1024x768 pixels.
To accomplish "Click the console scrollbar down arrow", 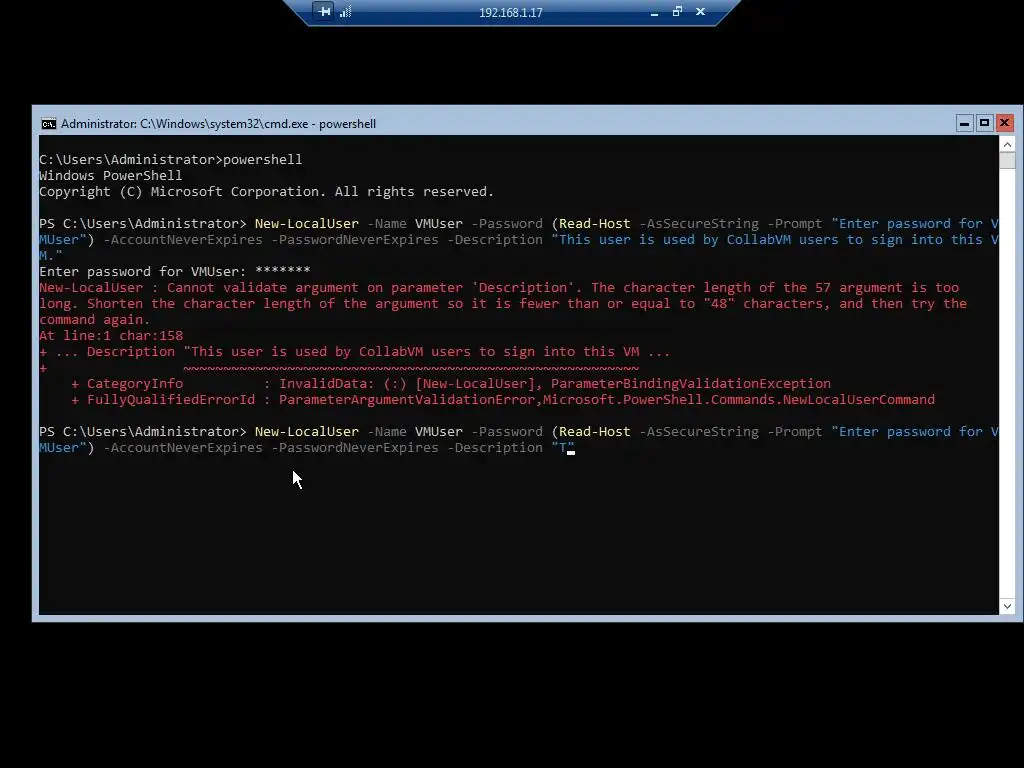I will coord(1007,606).
